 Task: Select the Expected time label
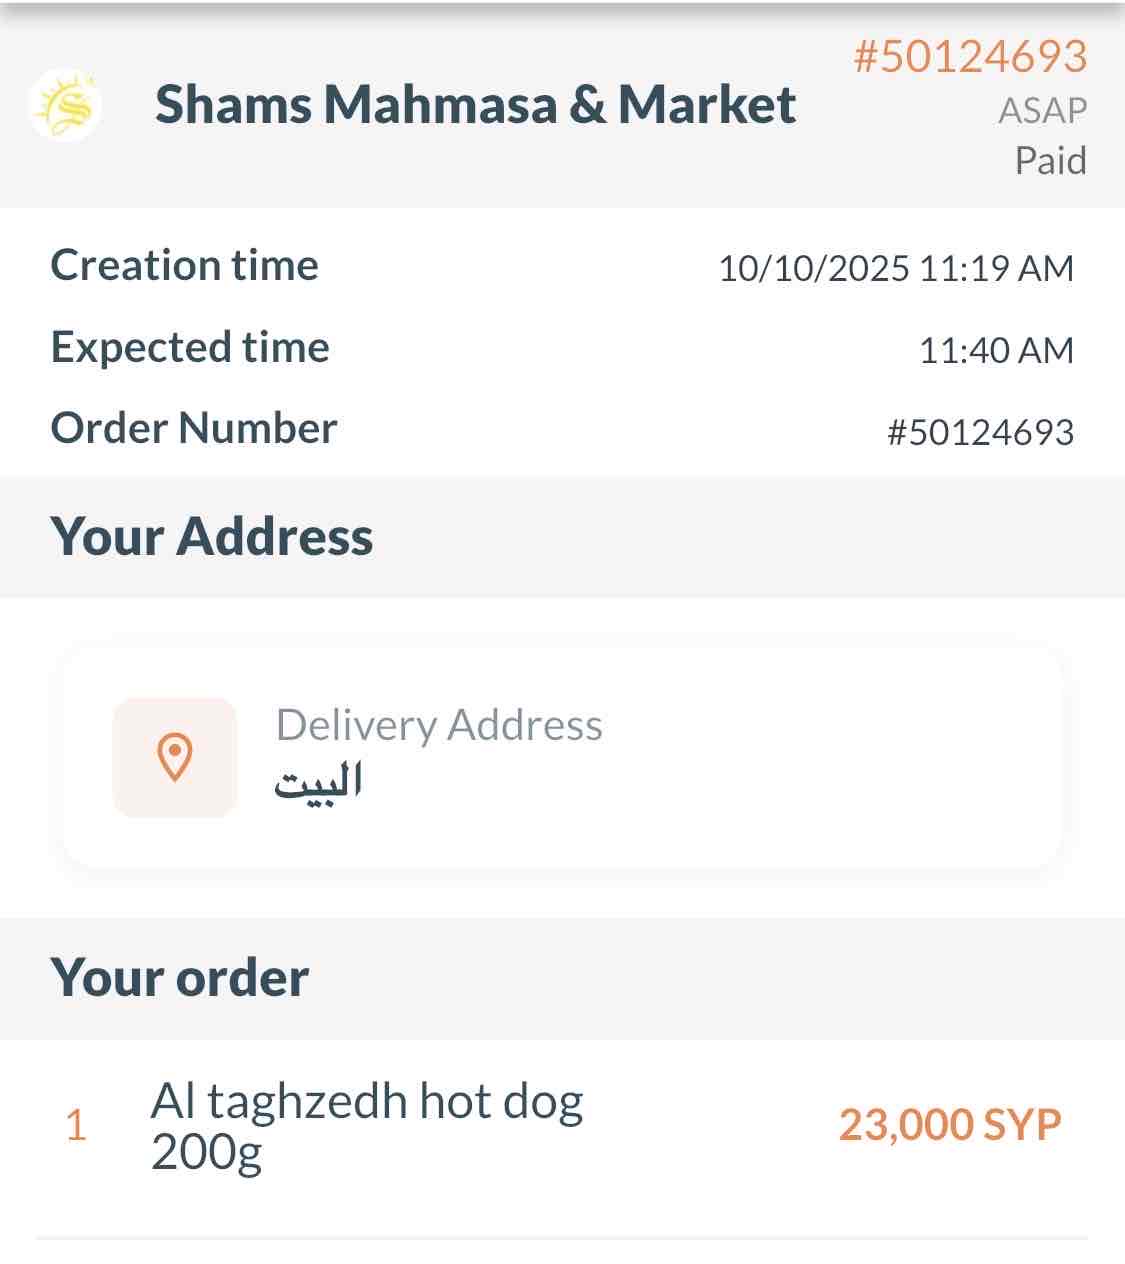(x=190, y=348)
